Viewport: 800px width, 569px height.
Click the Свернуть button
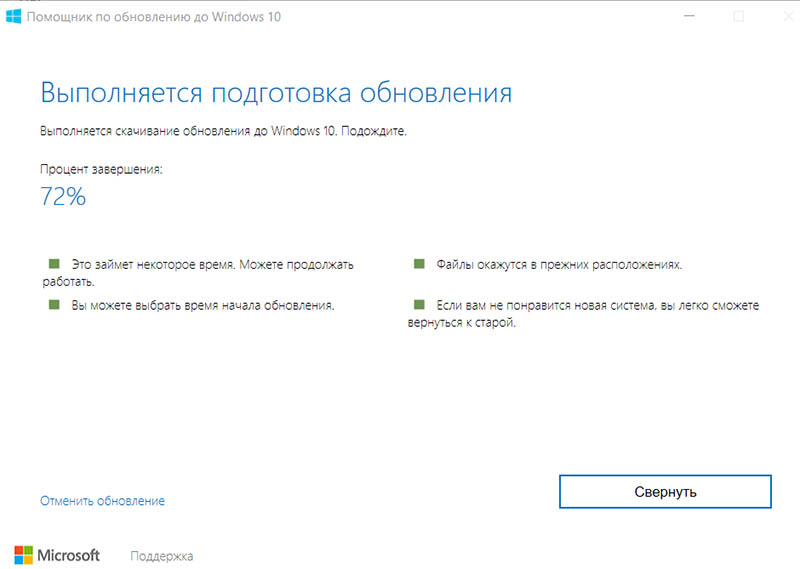(x=665, y=491)
